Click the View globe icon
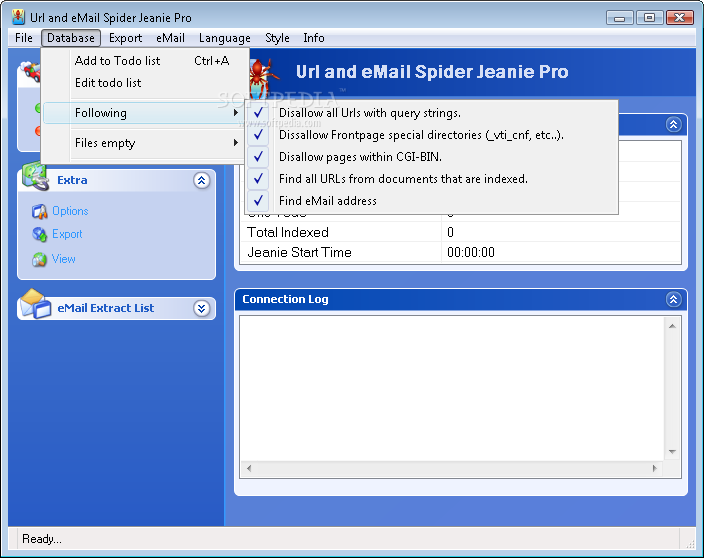704x558 pixels. 40,259
